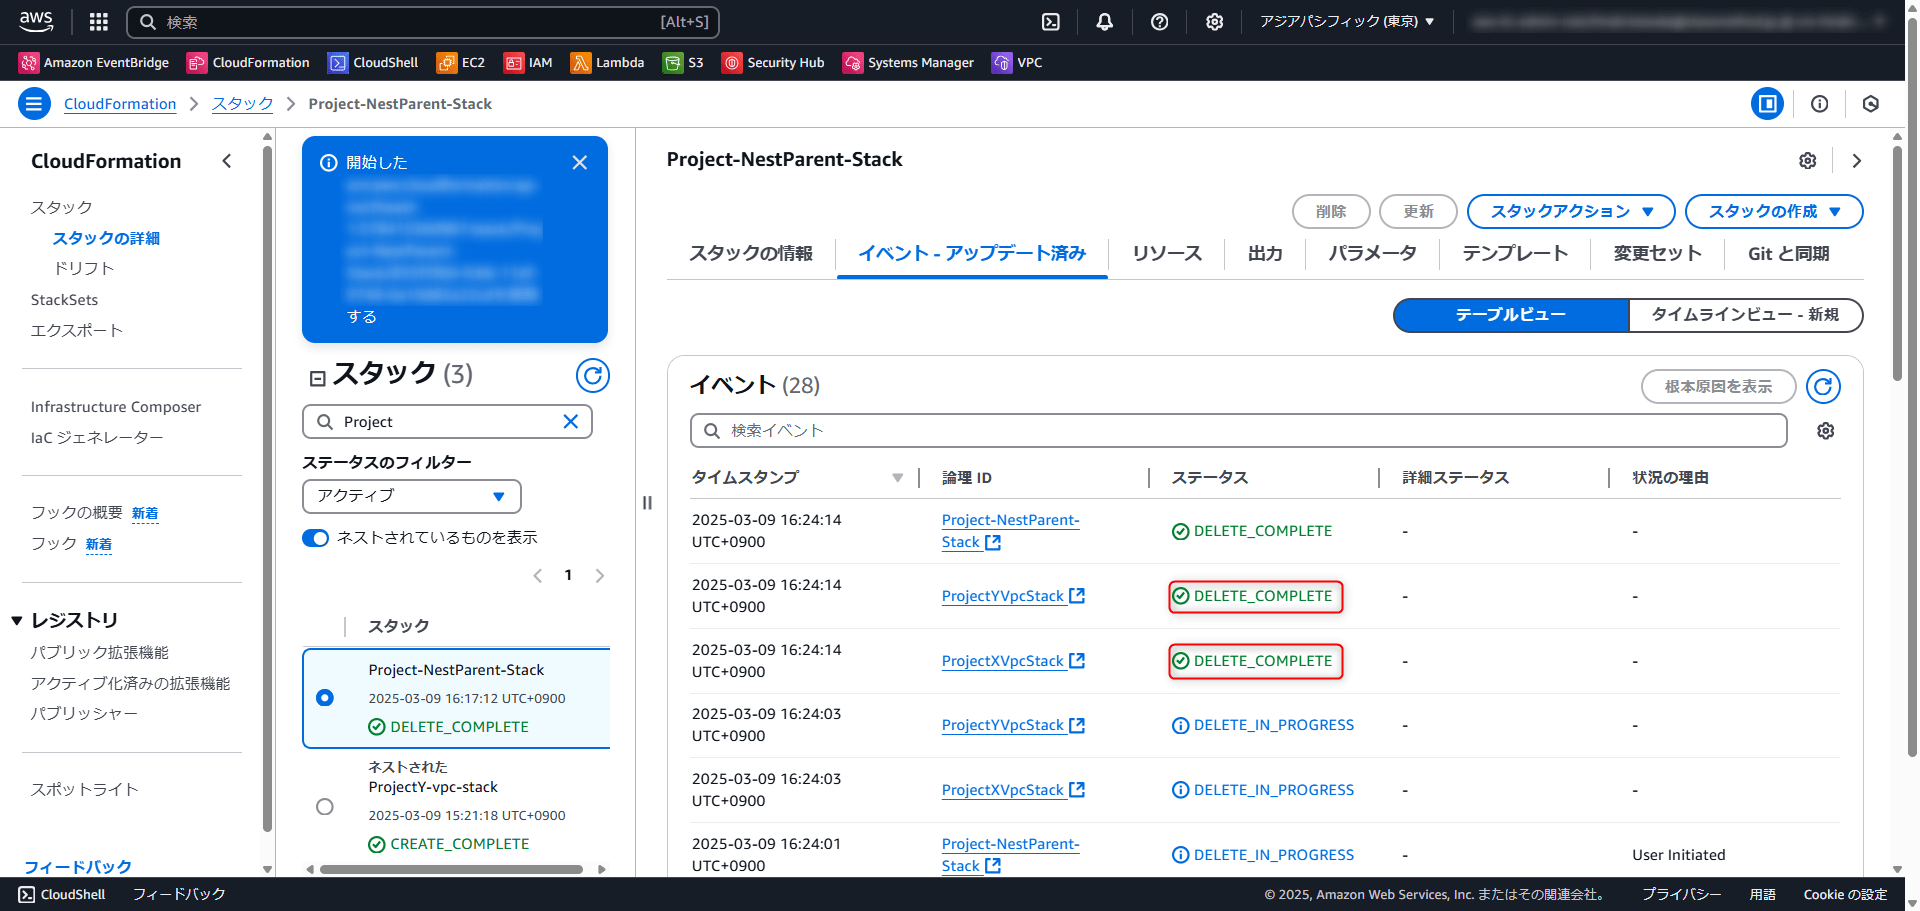Image resolution: width=1920 pixels, height=911 pixels.
Task: Open the Resources tab
Action: coord(1167,253)
